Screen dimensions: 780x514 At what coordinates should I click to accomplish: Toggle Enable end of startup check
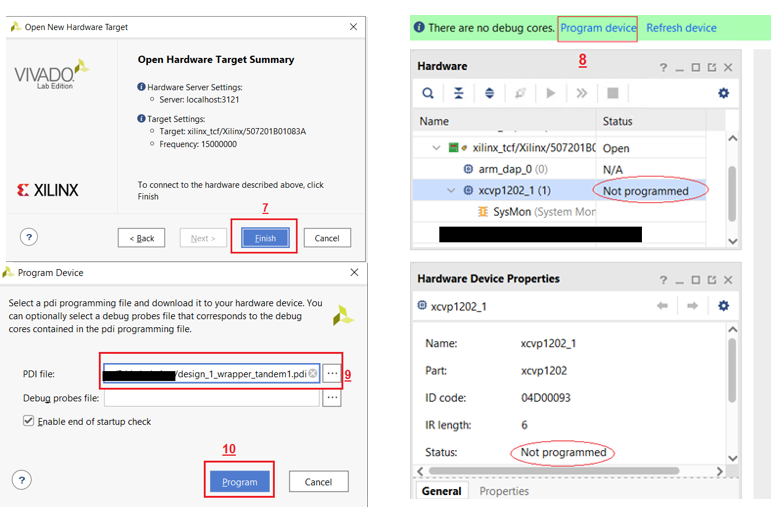pyautogui.click(x=28, y=421)
